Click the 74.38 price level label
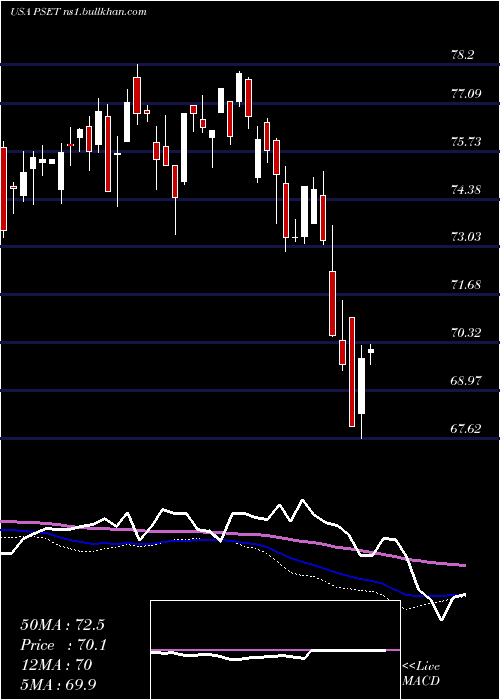 point(466,190)
